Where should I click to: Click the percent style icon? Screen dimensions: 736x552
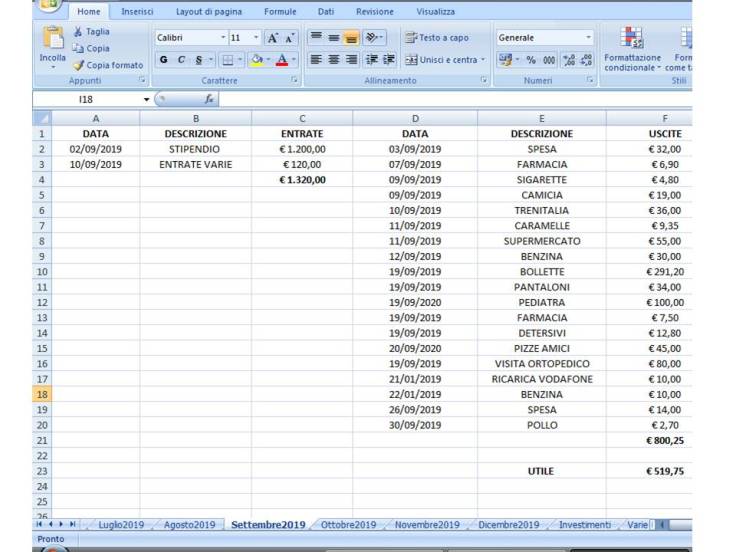pos(531,60)
